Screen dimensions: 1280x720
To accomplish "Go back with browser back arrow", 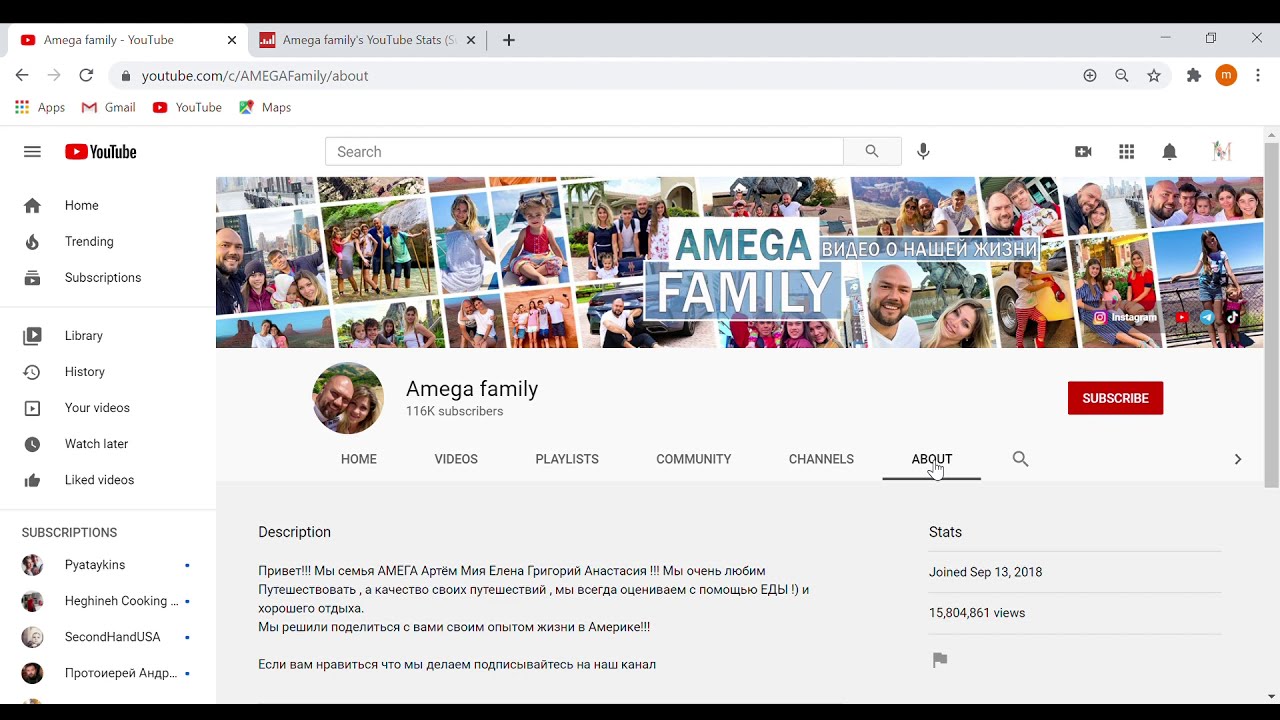I will point(22,76).
